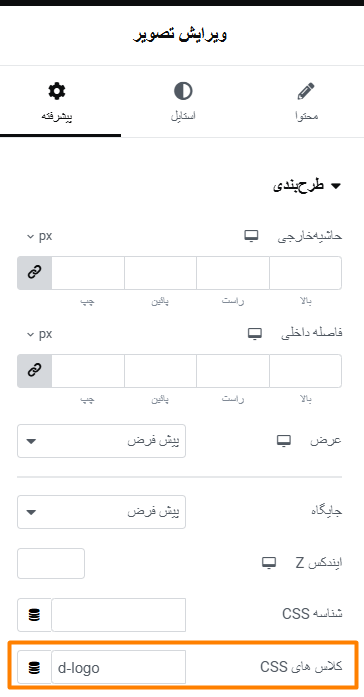
Task: Click the margin responsive device icon
Action: [251, 236]
